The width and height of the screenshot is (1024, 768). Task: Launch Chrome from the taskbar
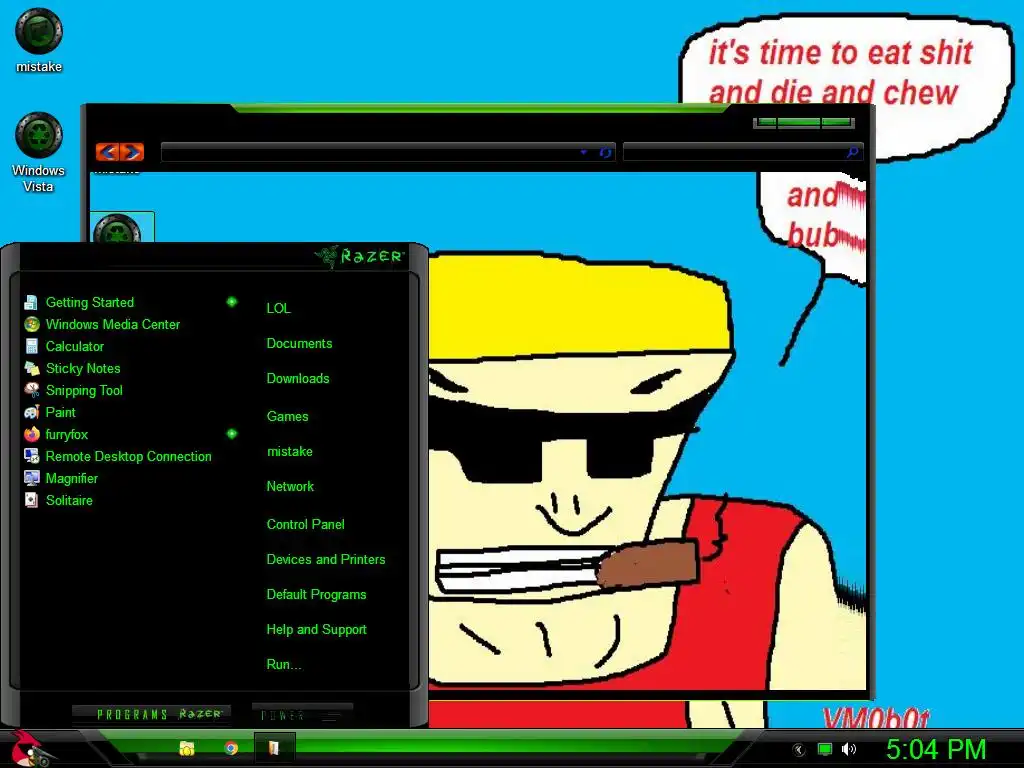[x=231, y=748]
